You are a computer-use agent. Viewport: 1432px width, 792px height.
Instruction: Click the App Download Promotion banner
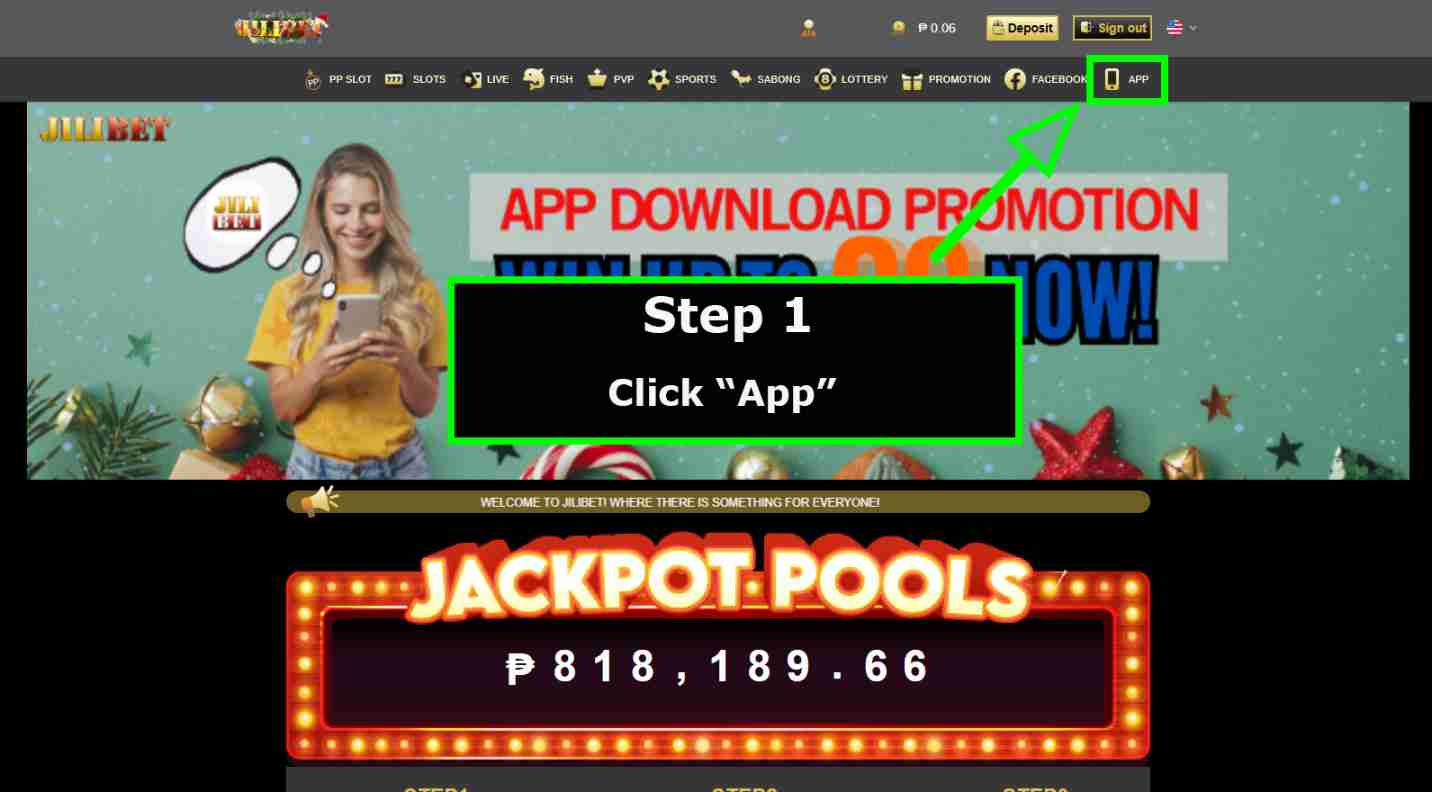pyautogui.click(x=718, y=291)
